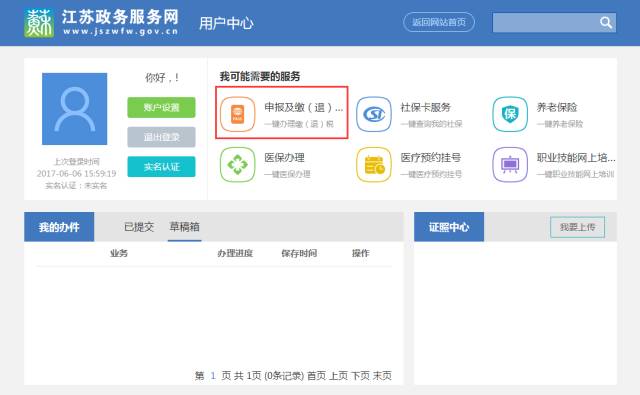Open the purple 职业技能网上培训 icon
Viewport: 640px width, 395px height.
point(510,164)
